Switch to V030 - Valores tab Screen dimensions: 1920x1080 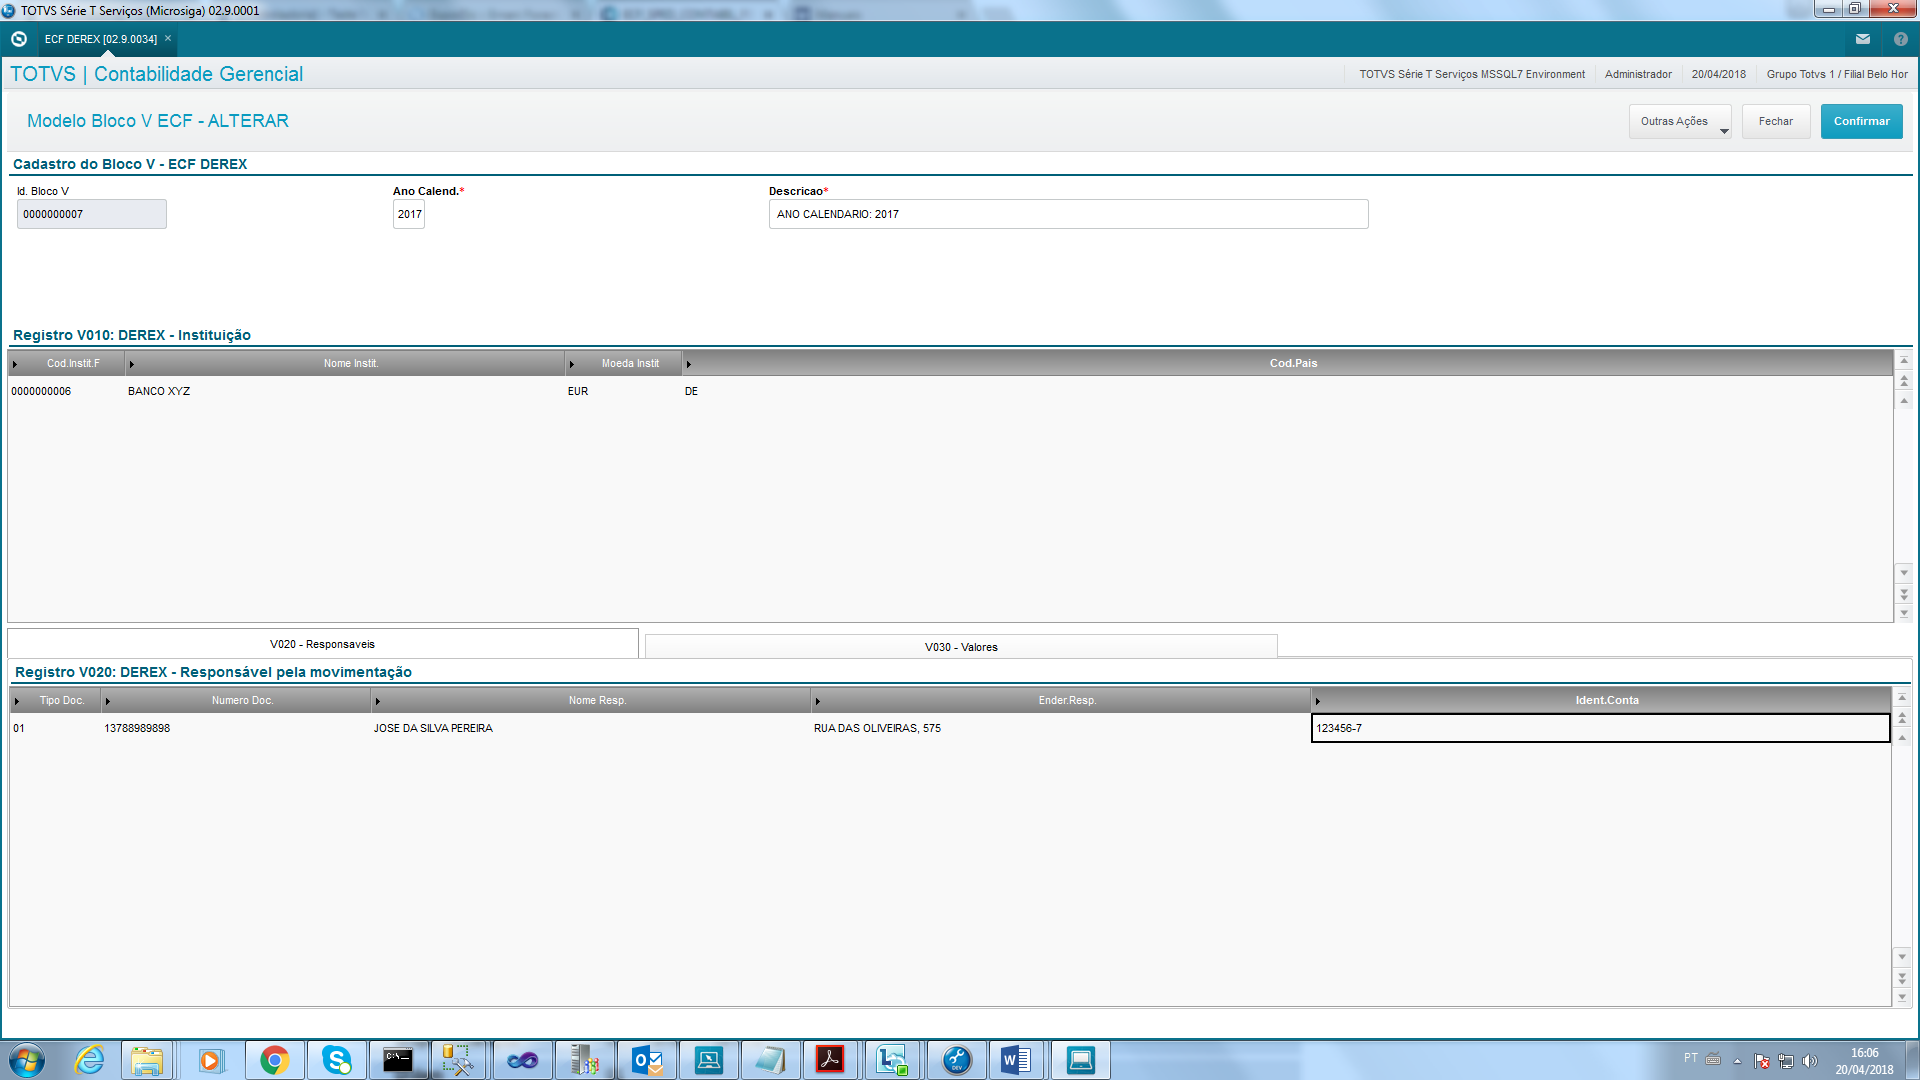coord(960,647)
